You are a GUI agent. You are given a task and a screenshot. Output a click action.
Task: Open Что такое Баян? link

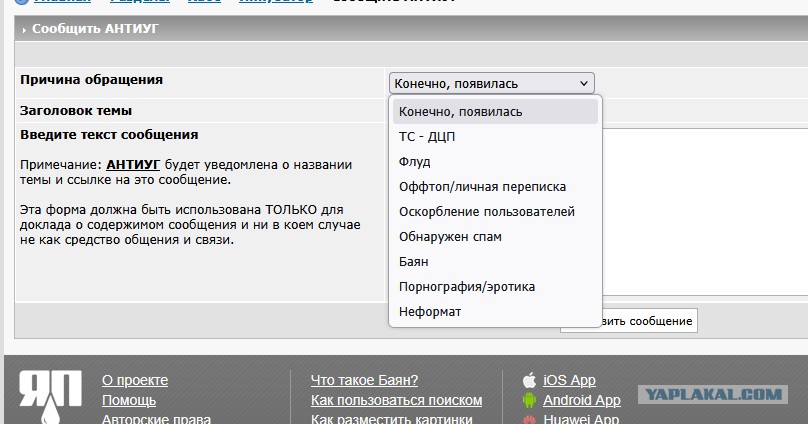click(364, 380)
